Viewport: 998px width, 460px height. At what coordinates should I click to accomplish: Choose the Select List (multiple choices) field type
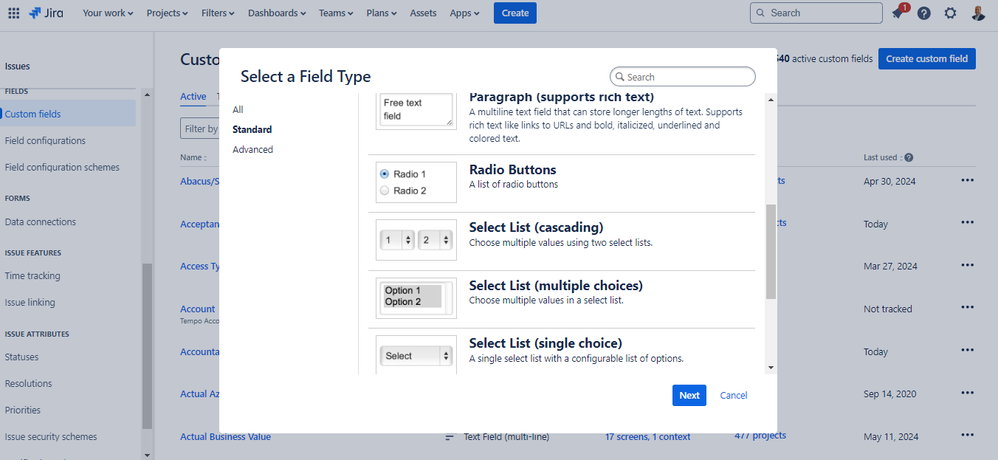tap(555, 286)
